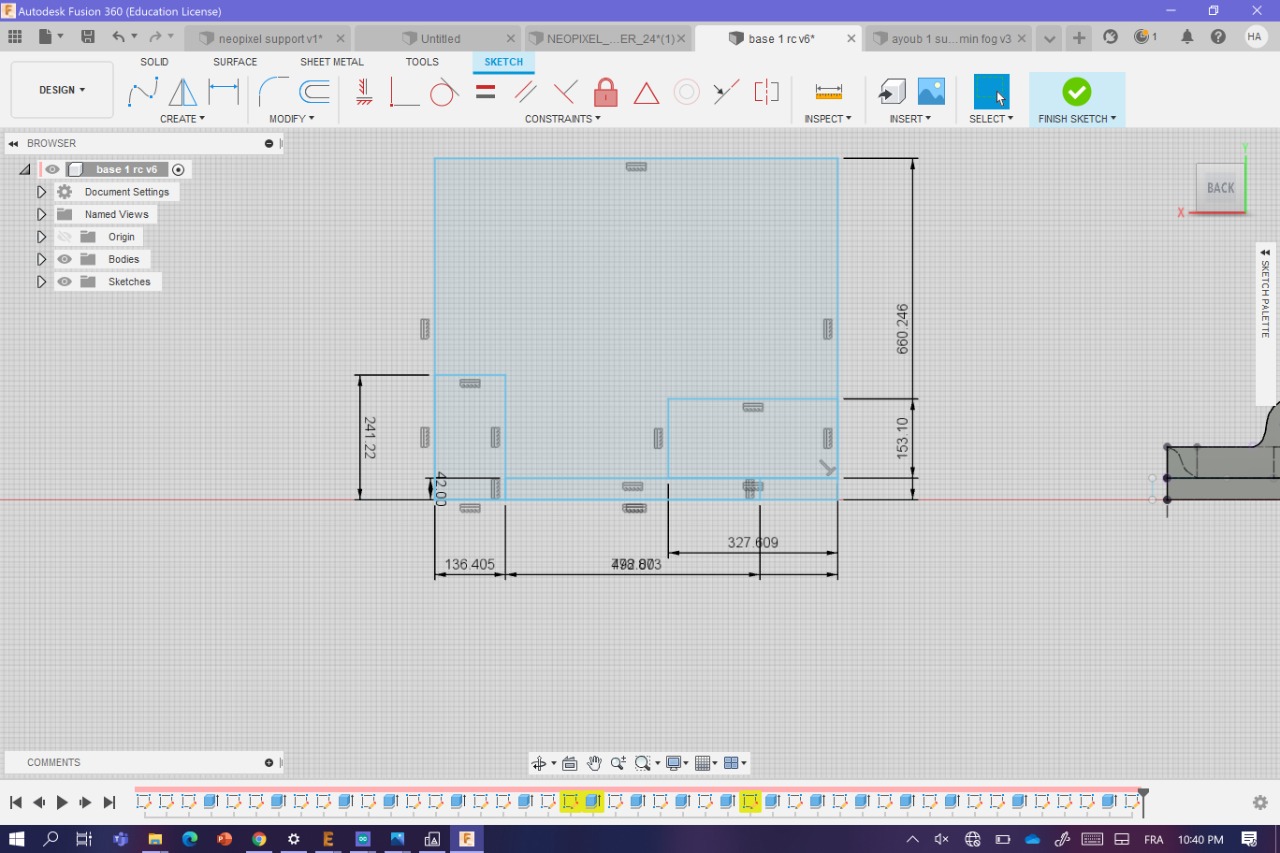Toggle visibility of the Origin folder
The width and height of the screenshot is (1280, 853).
[x=65, y=237]
